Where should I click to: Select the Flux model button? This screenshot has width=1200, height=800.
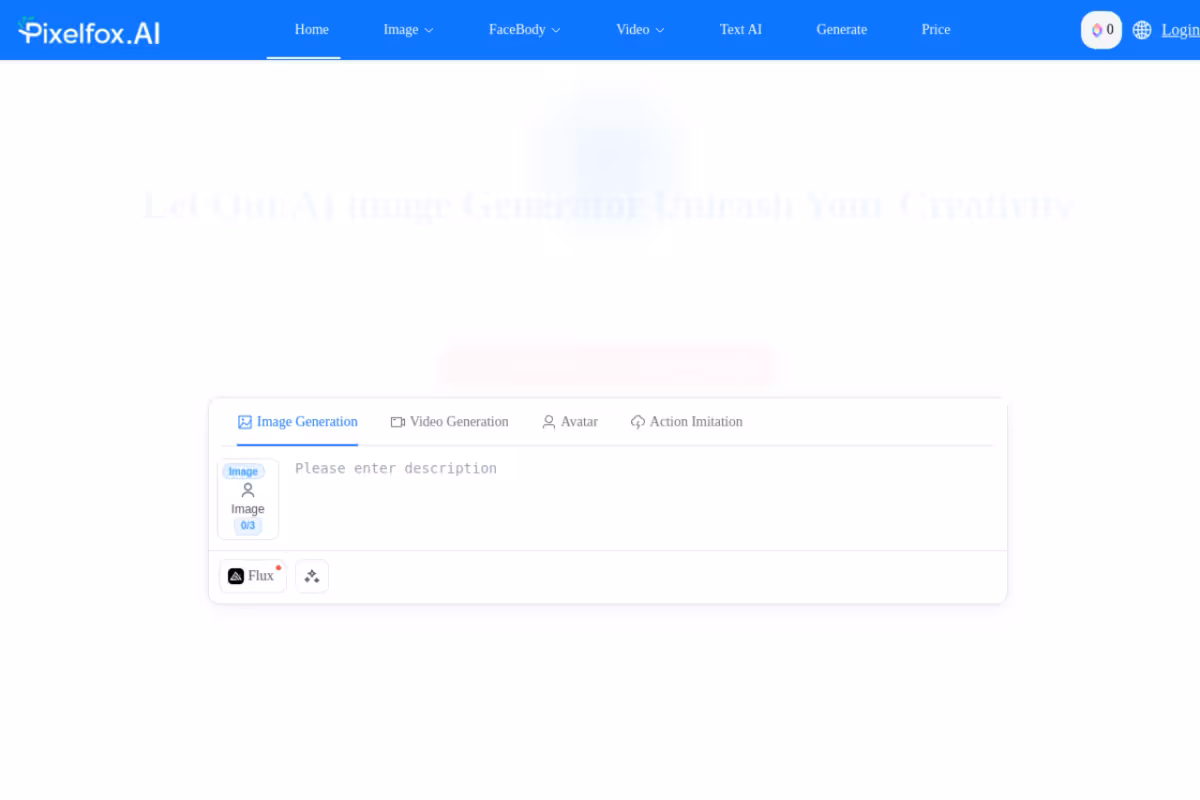(253, 576)
